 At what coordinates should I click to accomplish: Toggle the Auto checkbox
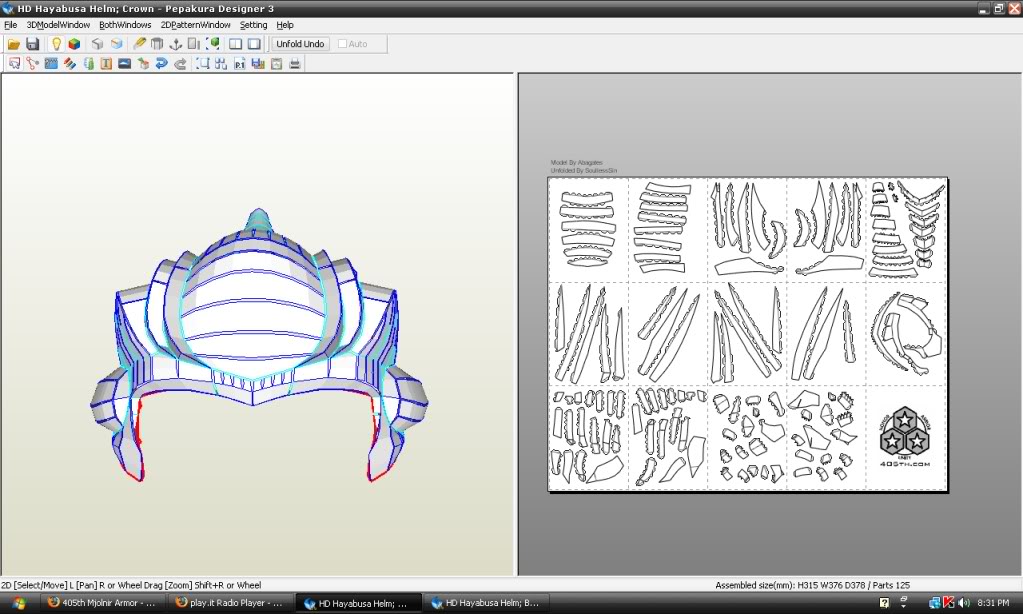coord(342,44)
